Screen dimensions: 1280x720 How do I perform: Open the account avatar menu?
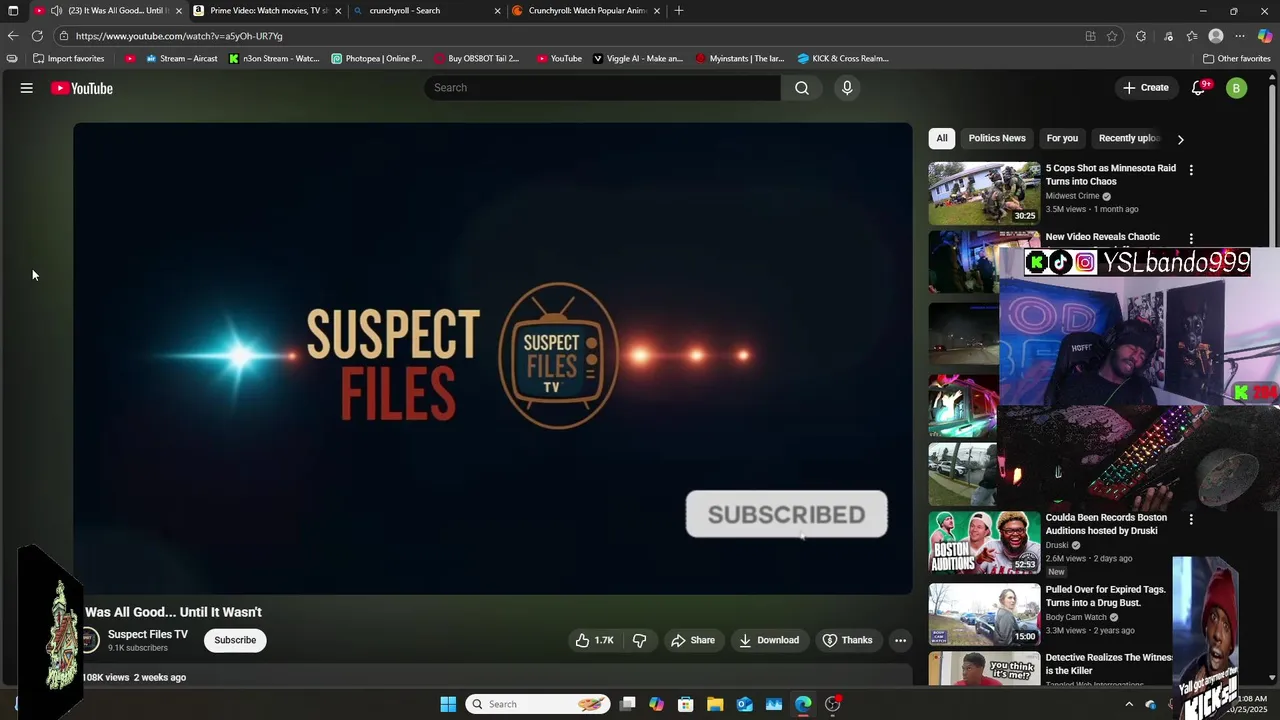(x=1237, y=88)
